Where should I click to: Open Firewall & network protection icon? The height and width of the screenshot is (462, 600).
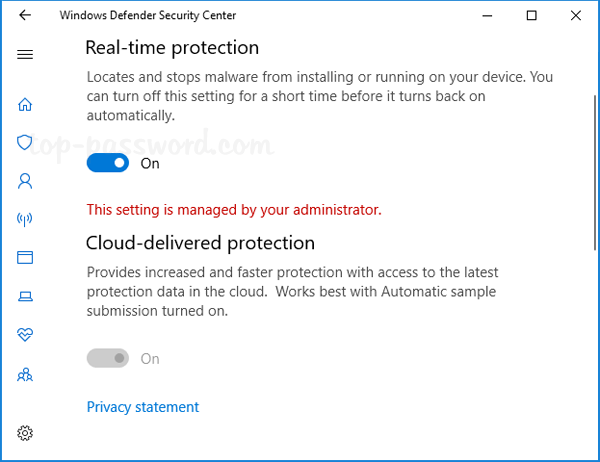pyautogui.click(x=25, y=219)
